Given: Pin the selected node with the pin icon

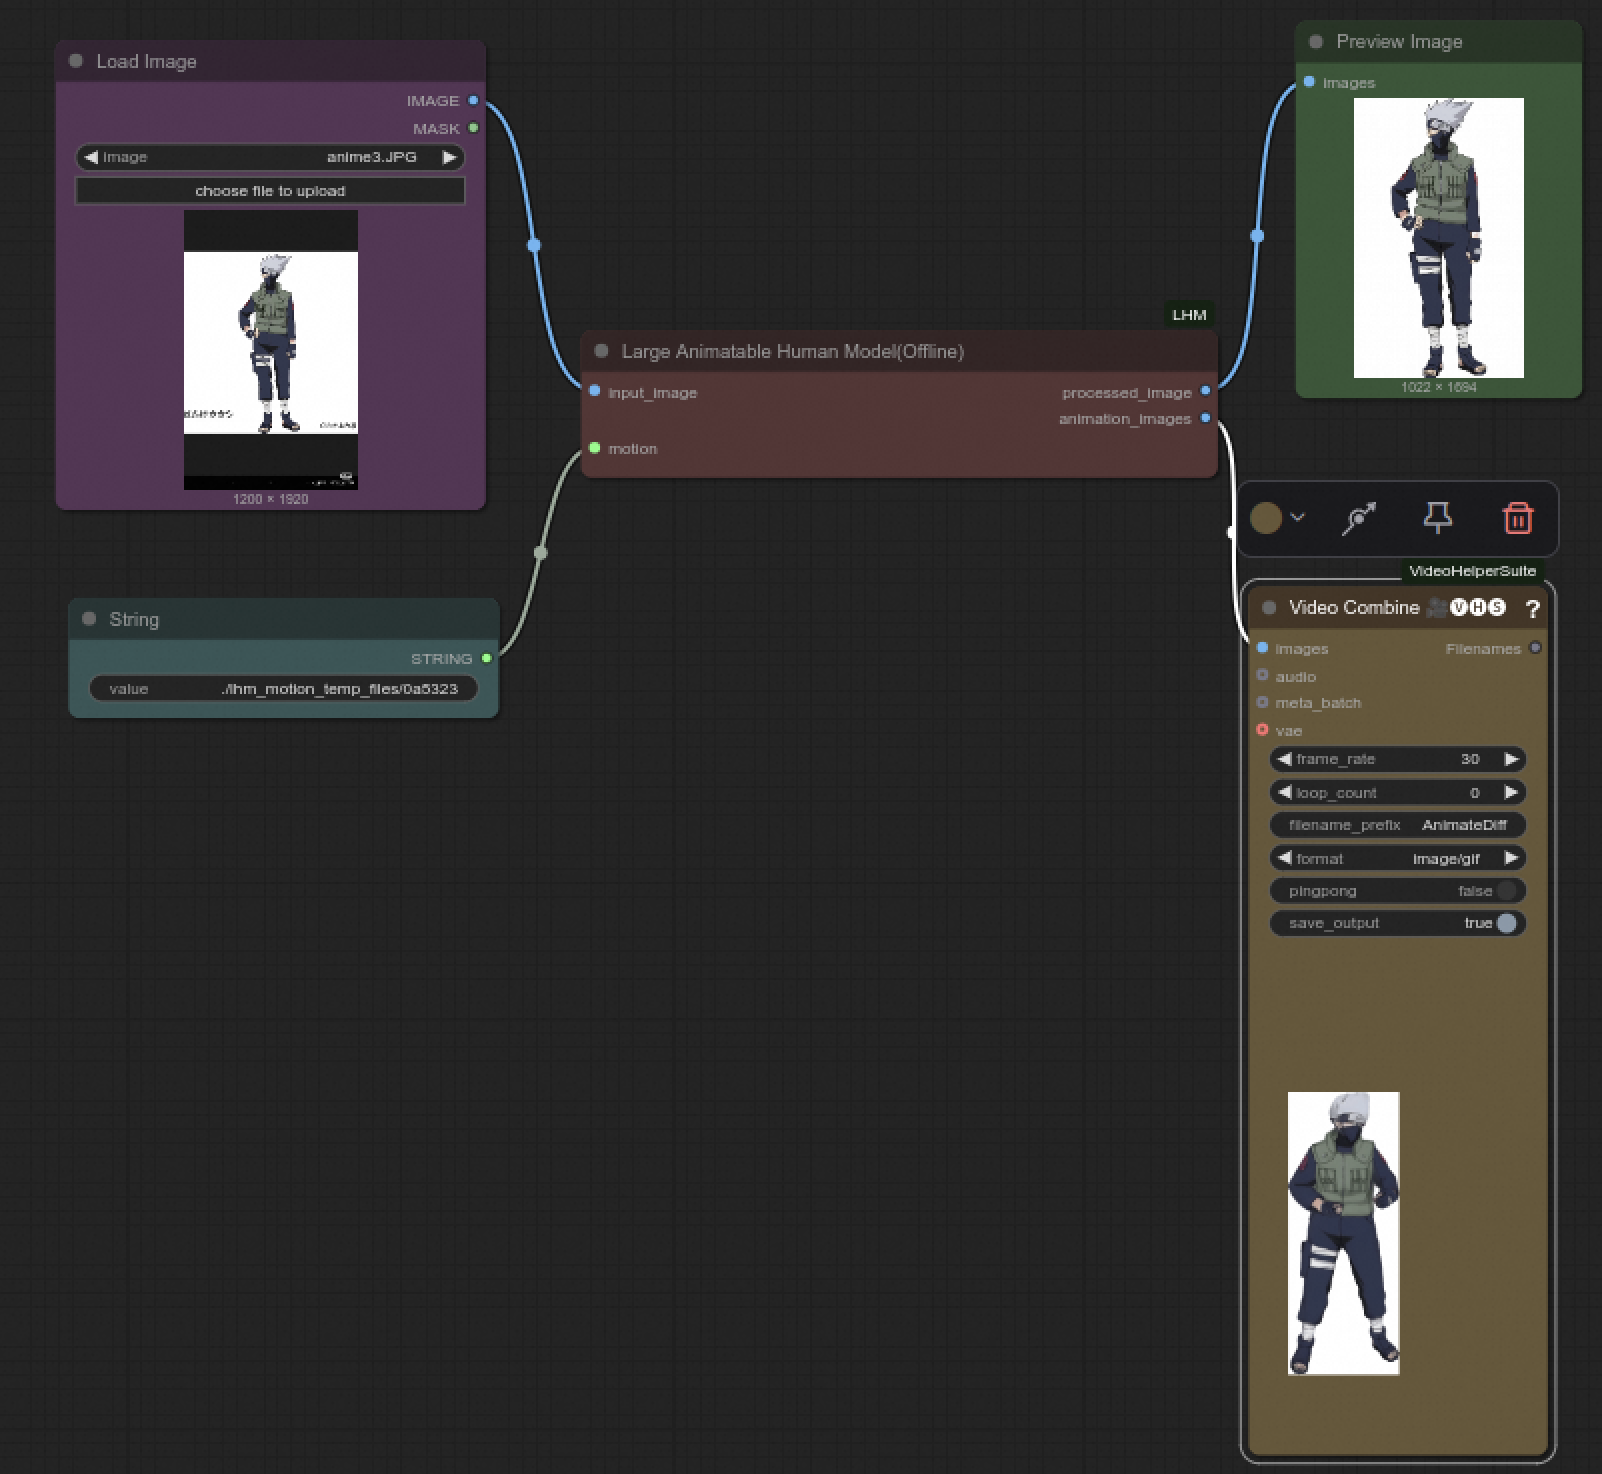Looking at the screenshot, I should [1437, 518].
